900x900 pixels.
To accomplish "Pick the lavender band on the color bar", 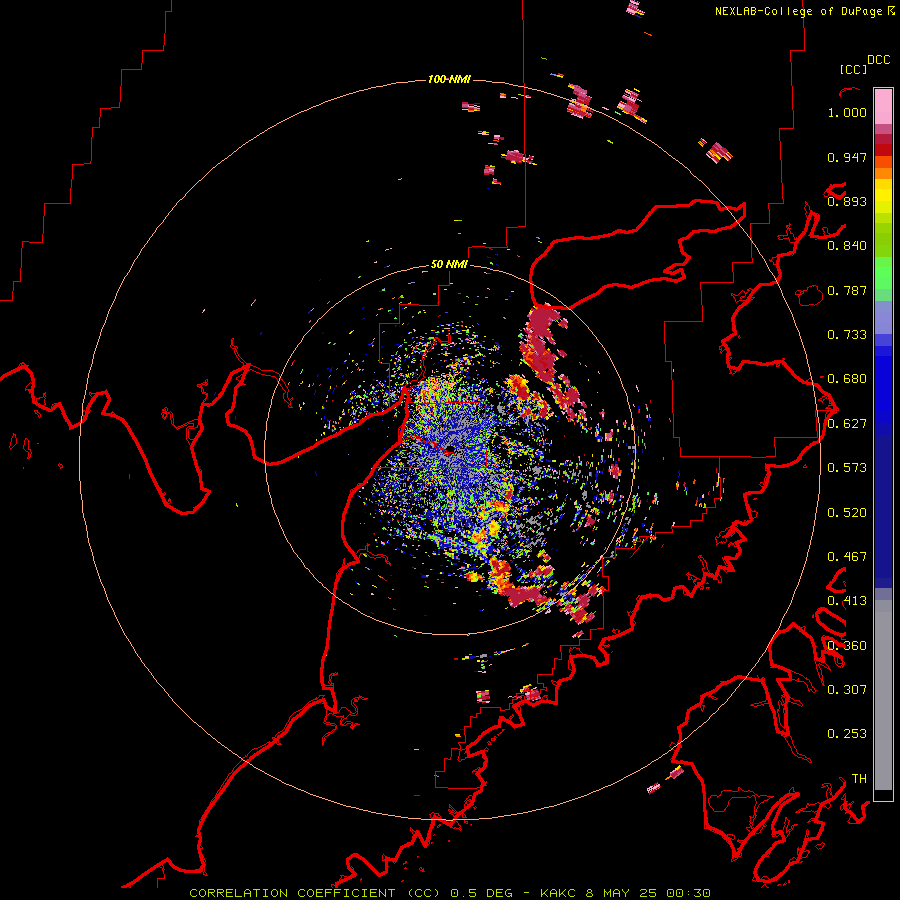I will pos(883,318).
